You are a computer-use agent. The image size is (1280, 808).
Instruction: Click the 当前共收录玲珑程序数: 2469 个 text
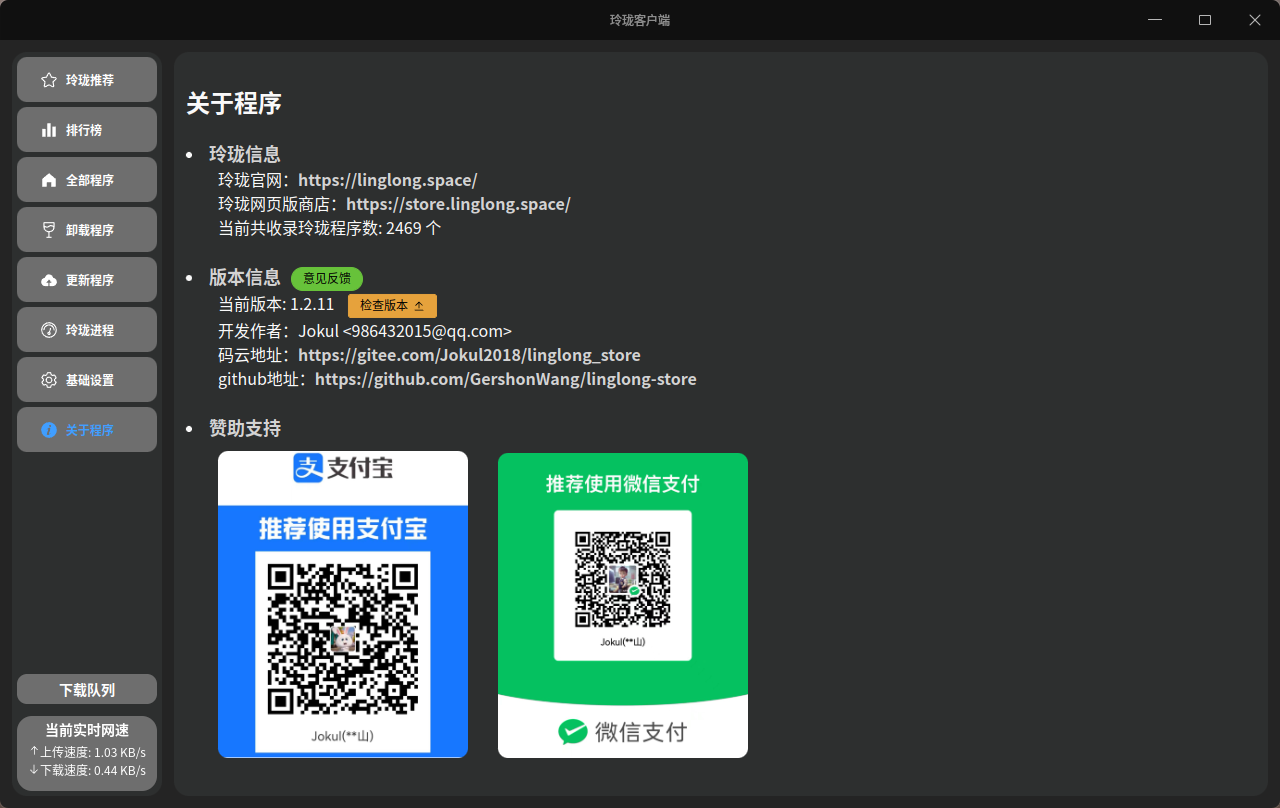pos(330,228)
